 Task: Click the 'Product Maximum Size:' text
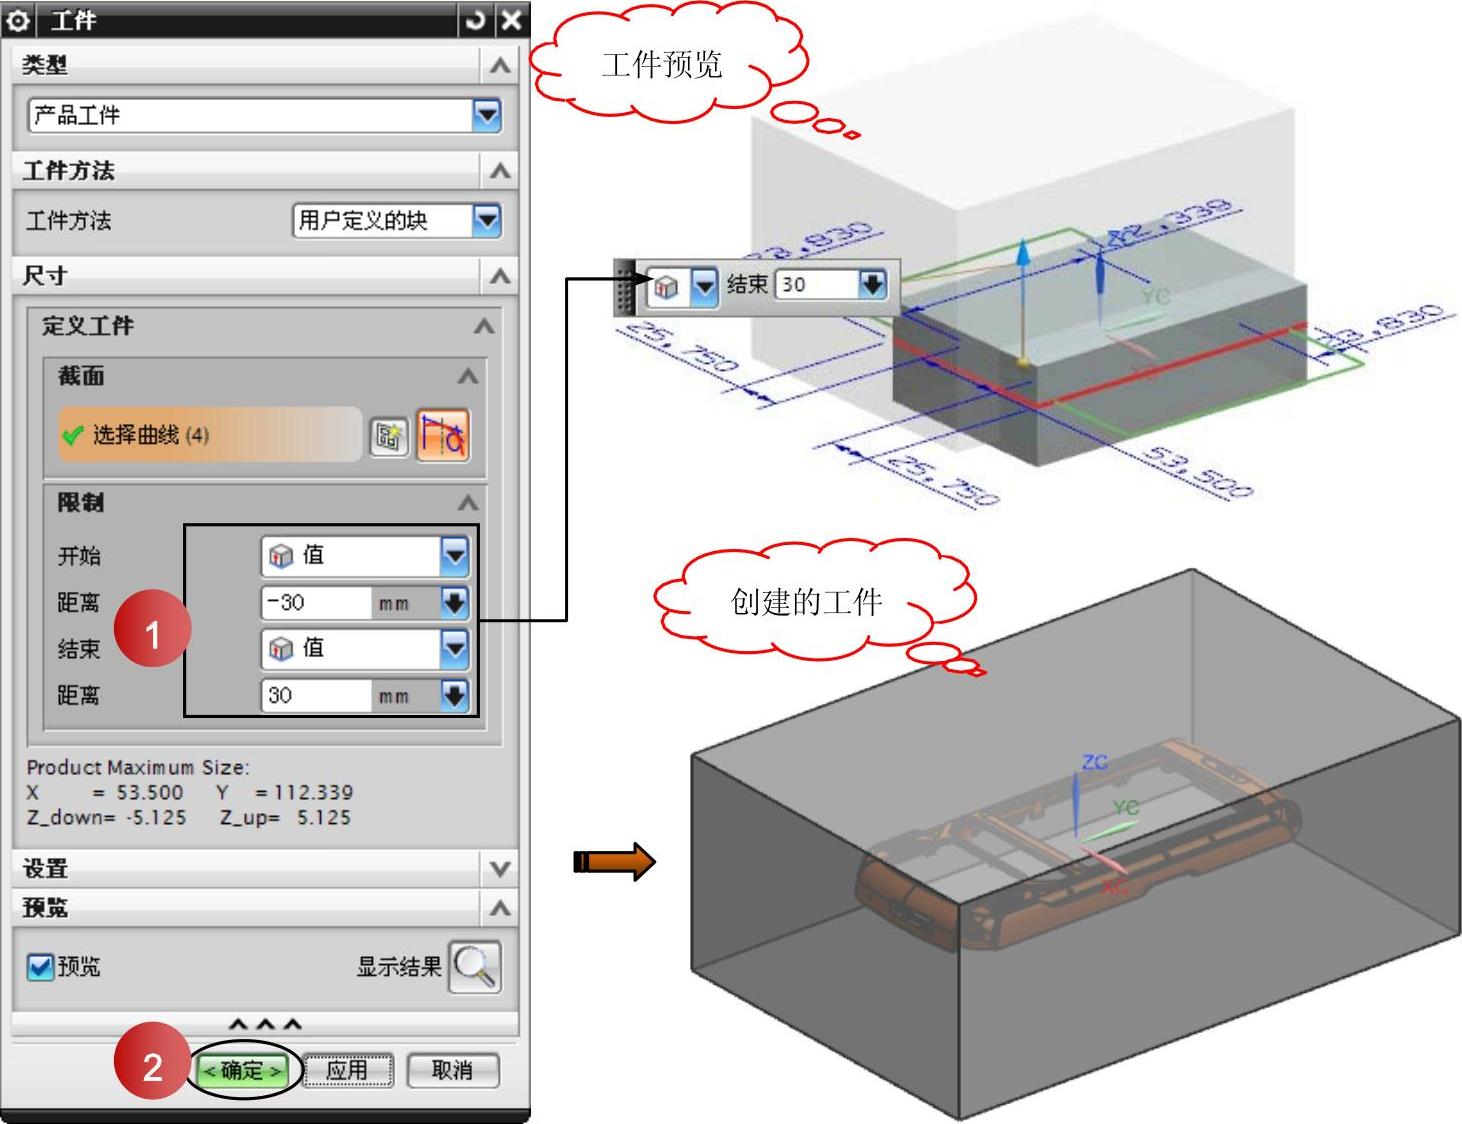pos(138,768)
